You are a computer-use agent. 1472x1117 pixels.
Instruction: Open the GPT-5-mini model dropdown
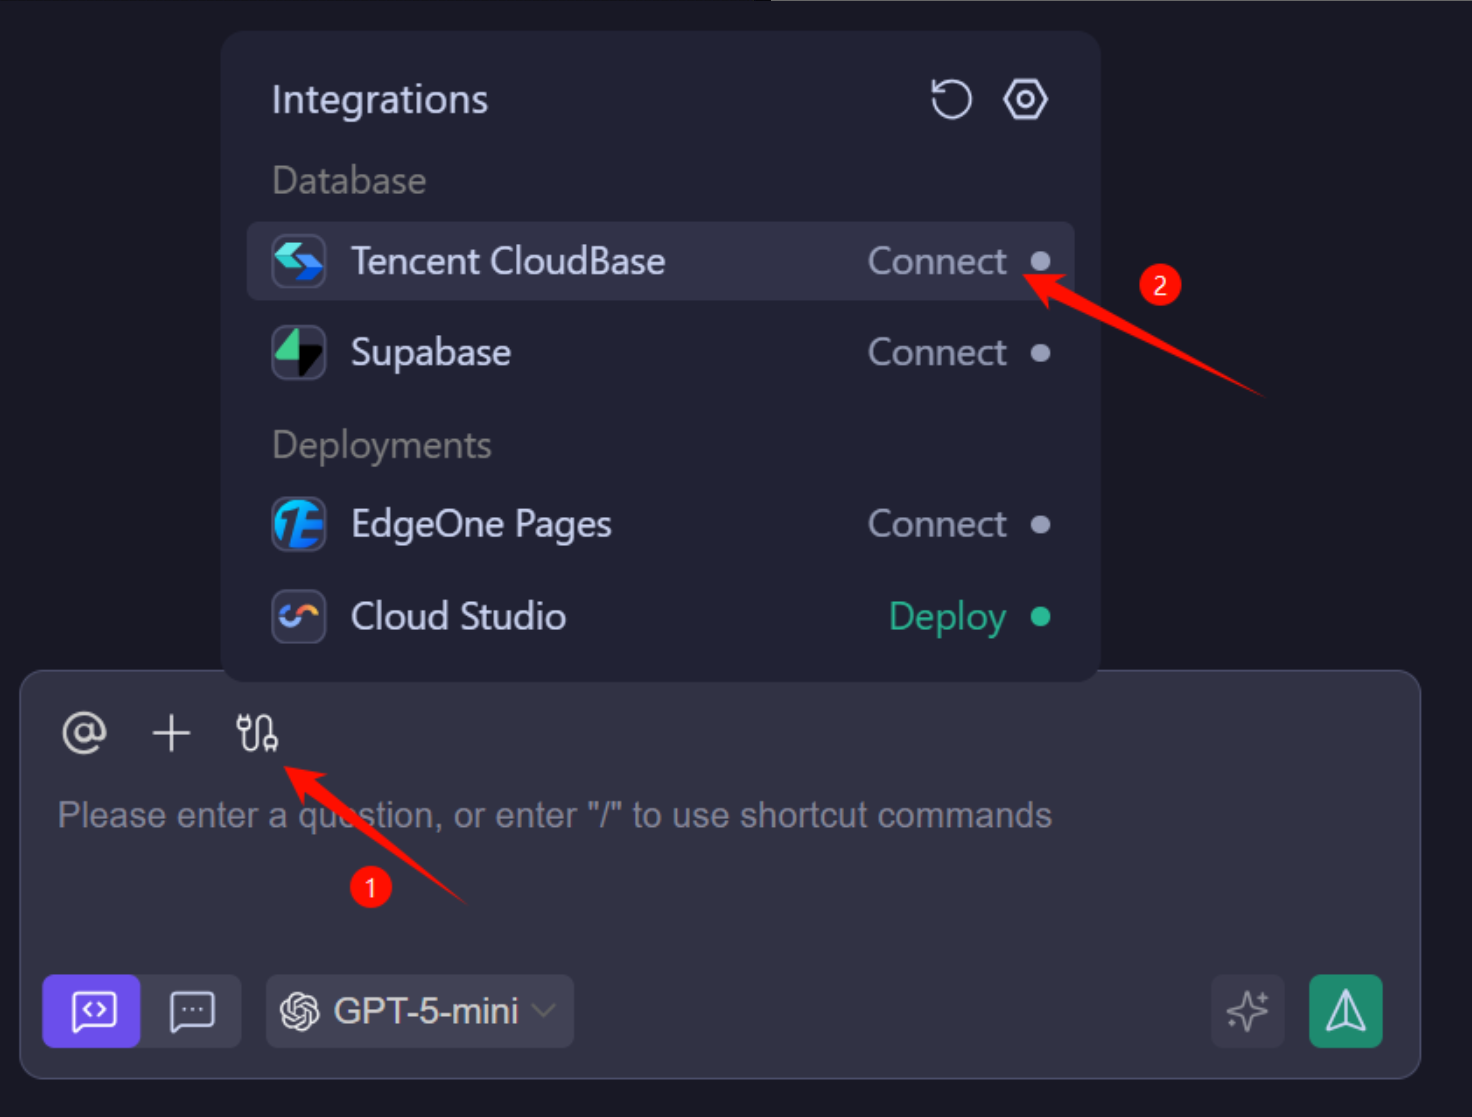[x=419, y=1011]
